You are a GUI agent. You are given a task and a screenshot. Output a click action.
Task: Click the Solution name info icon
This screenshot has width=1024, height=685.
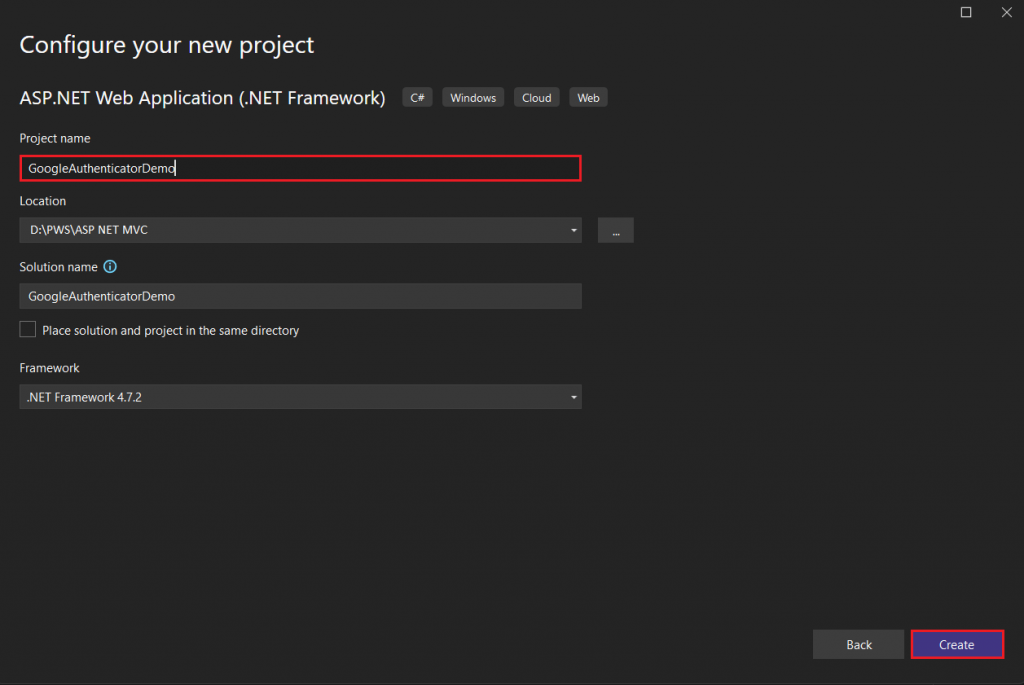coord(110,266)
